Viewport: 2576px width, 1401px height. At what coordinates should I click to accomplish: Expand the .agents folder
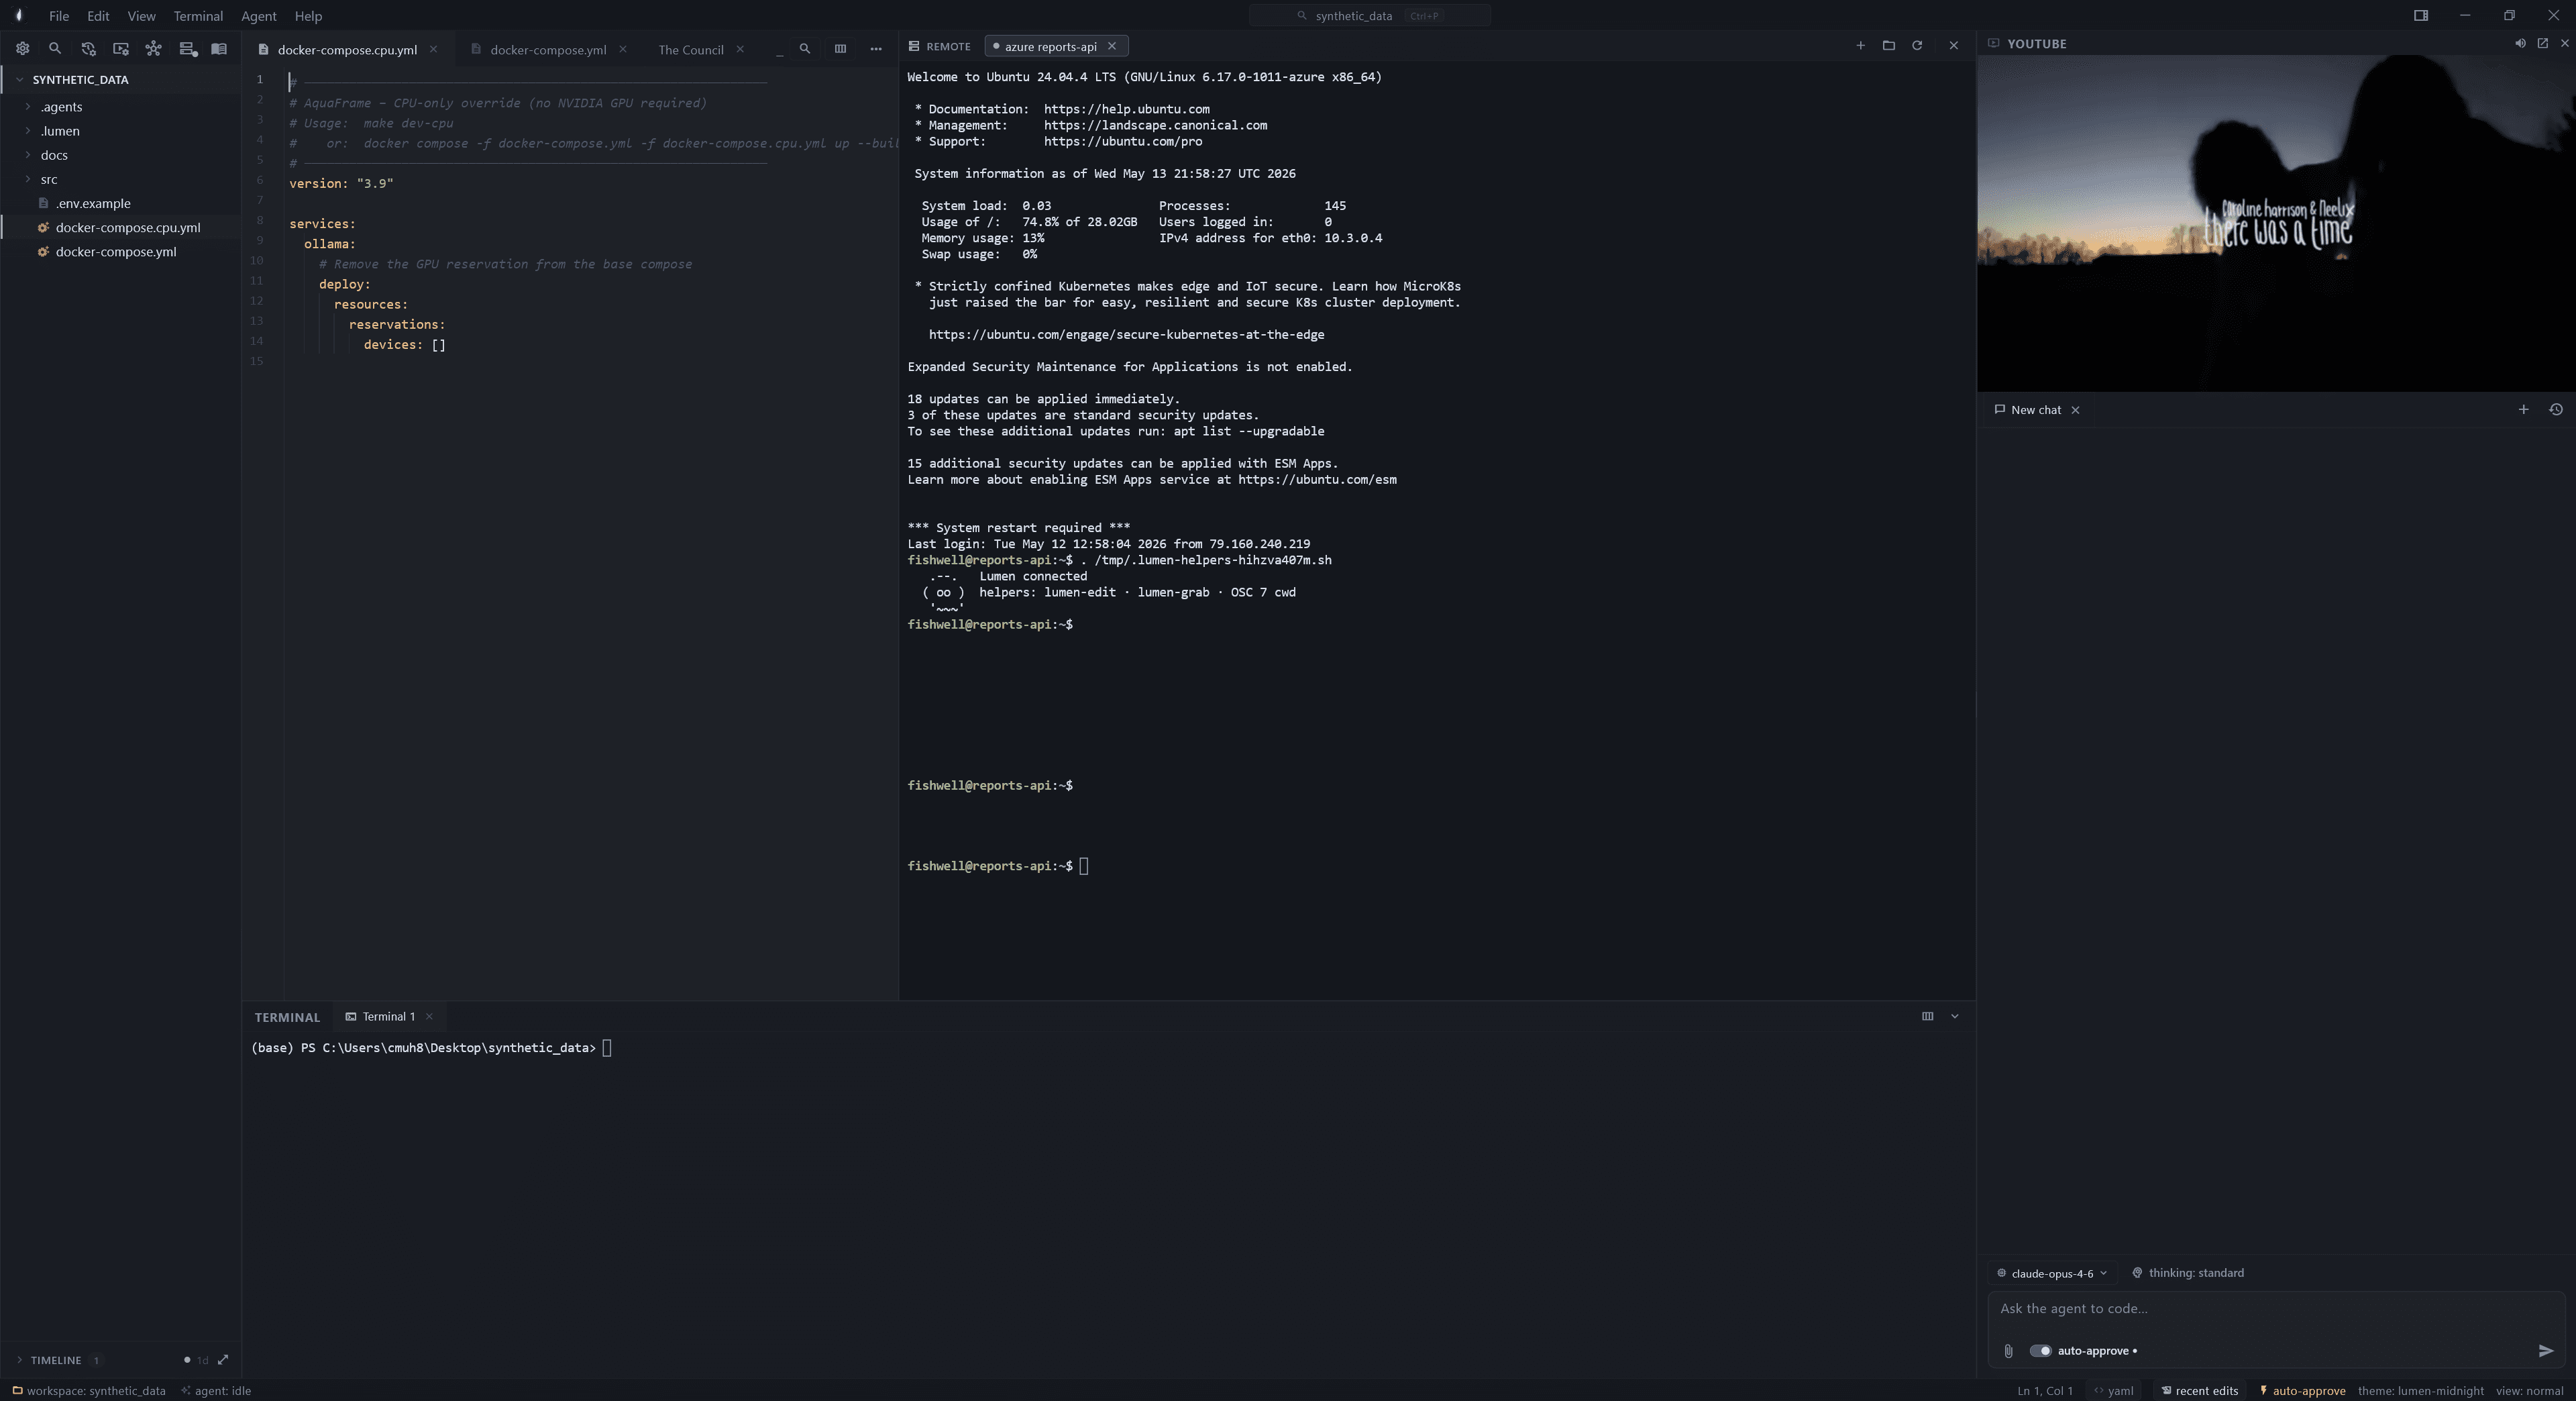tap(120, 107)
